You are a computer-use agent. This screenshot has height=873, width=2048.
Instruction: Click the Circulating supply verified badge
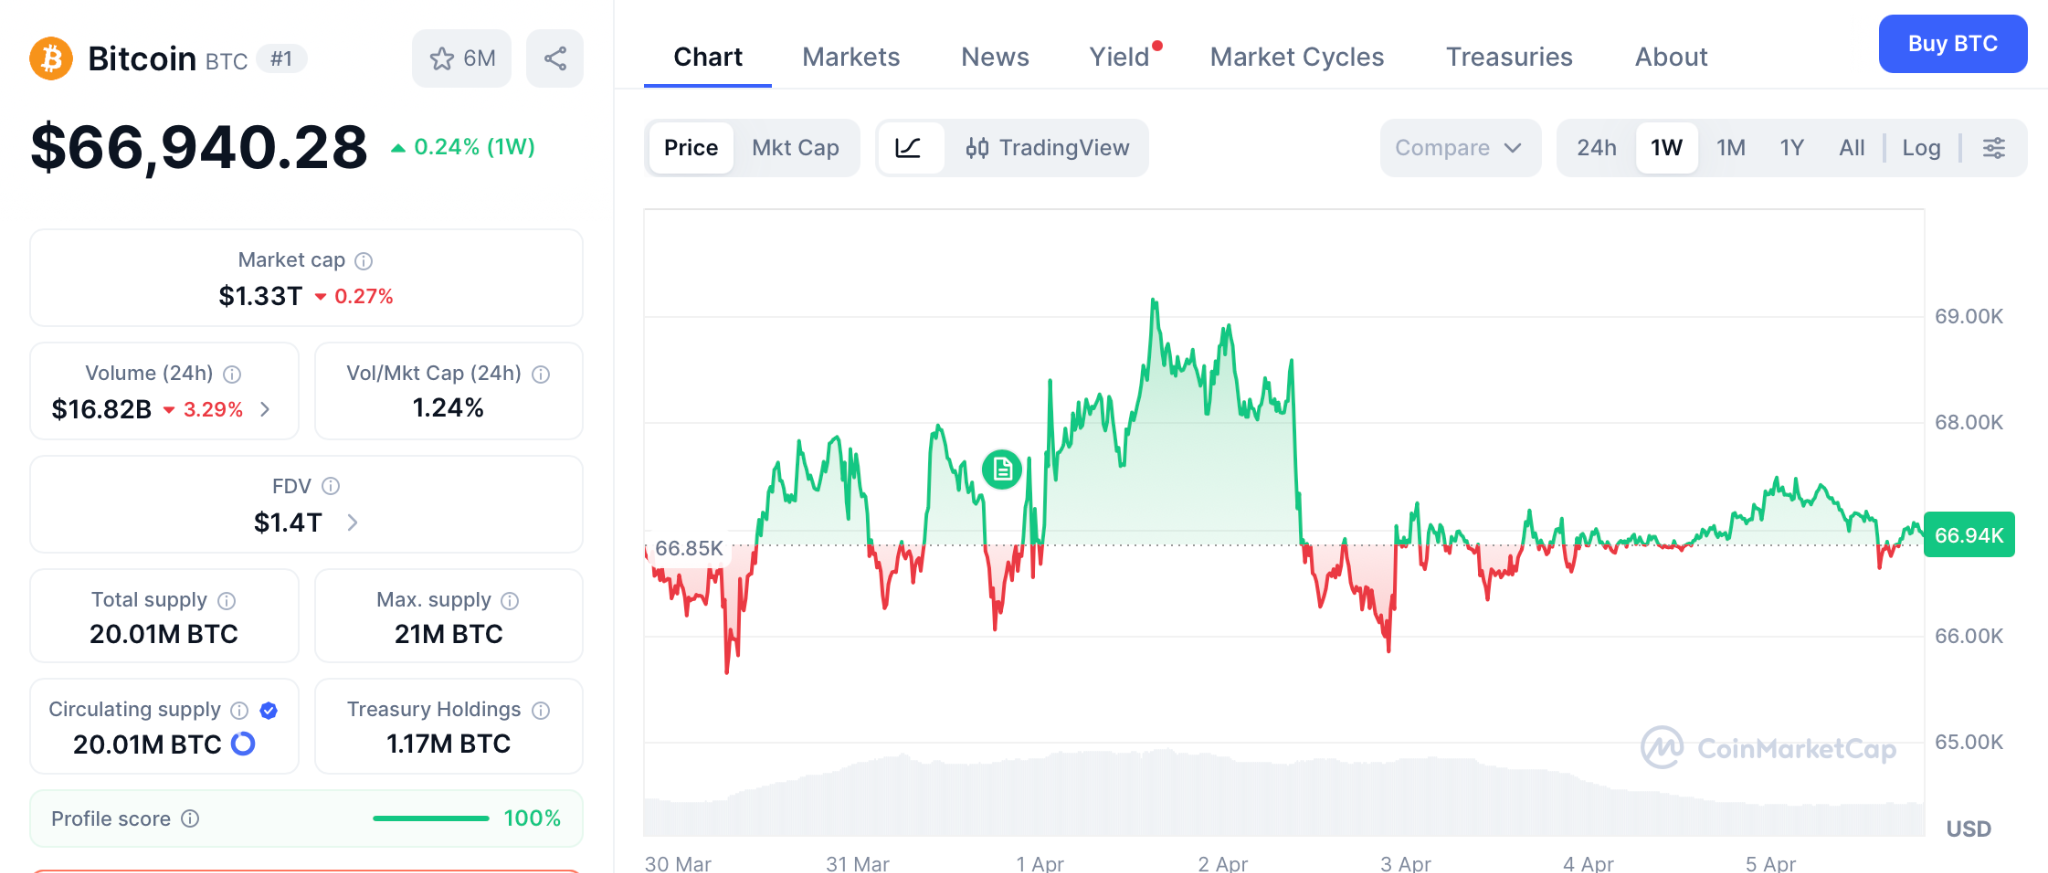[x=269, y=710]
